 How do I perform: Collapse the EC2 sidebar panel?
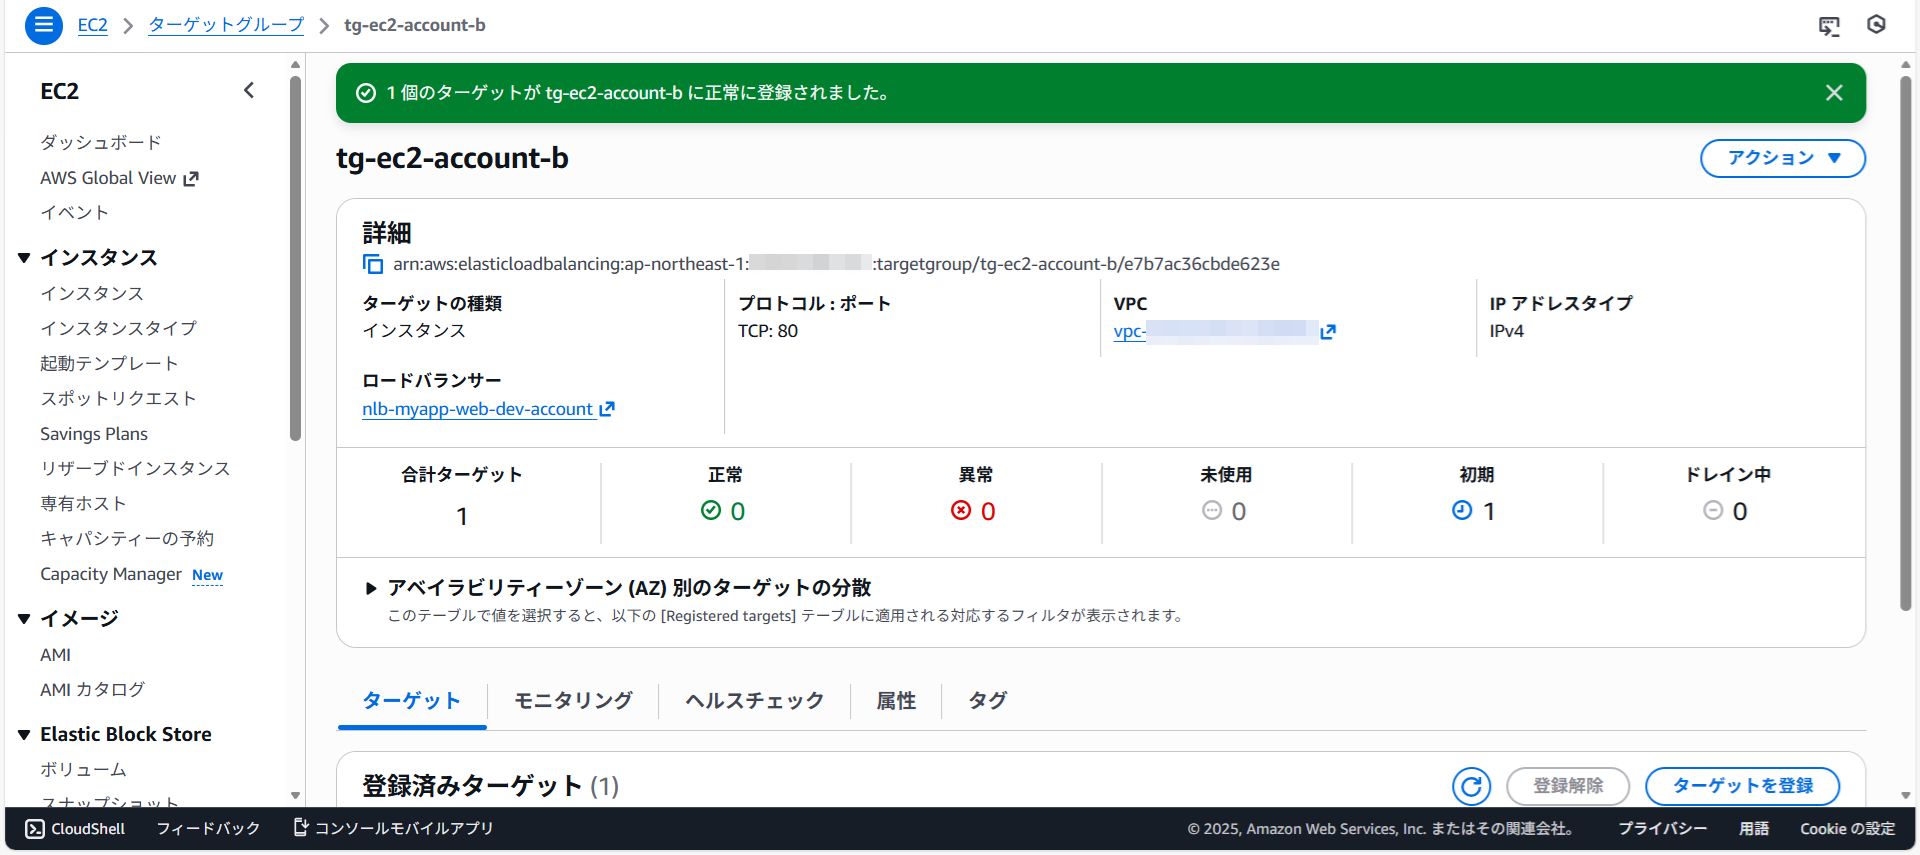[249, 91]
